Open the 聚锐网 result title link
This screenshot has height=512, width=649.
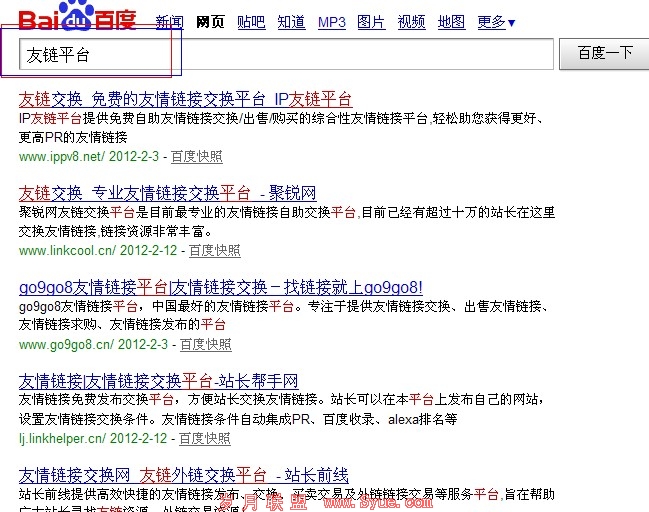click(x=168, y=193)
